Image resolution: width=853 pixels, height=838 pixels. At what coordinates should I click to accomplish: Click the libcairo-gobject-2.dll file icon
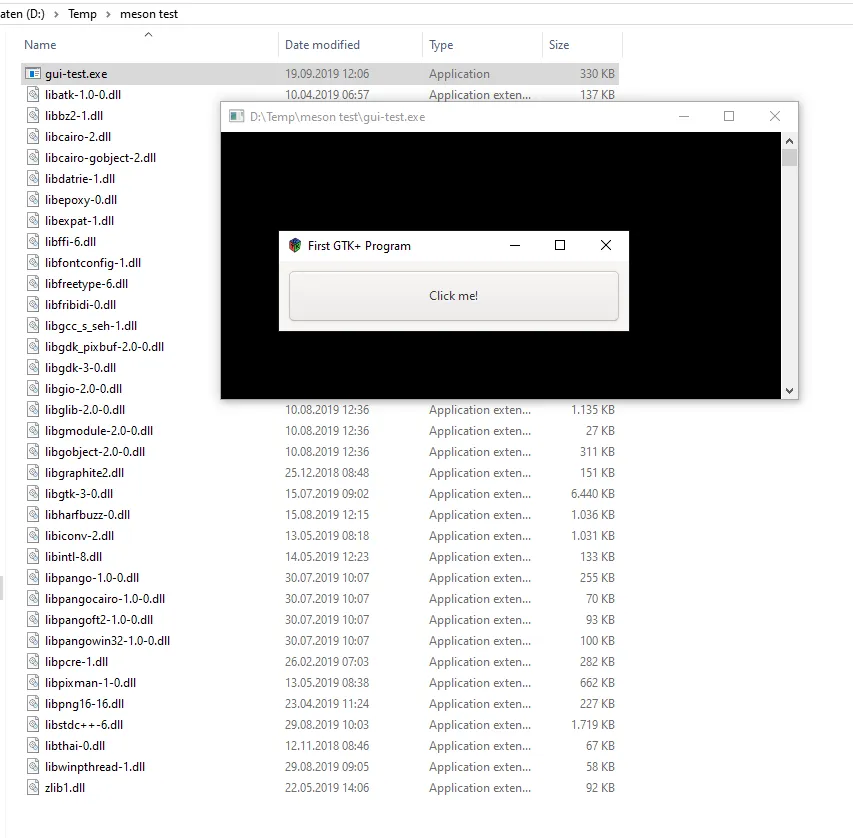click(x=33, y=158)
